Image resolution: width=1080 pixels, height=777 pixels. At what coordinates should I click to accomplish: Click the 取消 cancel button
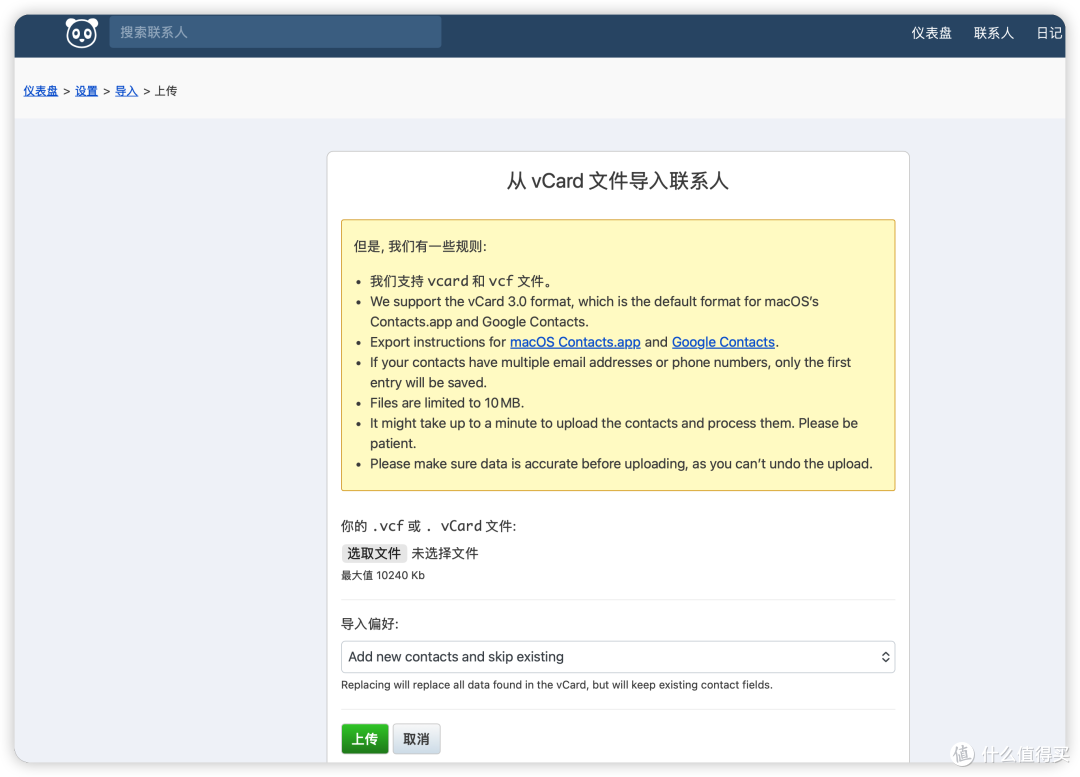click(416, 739)
